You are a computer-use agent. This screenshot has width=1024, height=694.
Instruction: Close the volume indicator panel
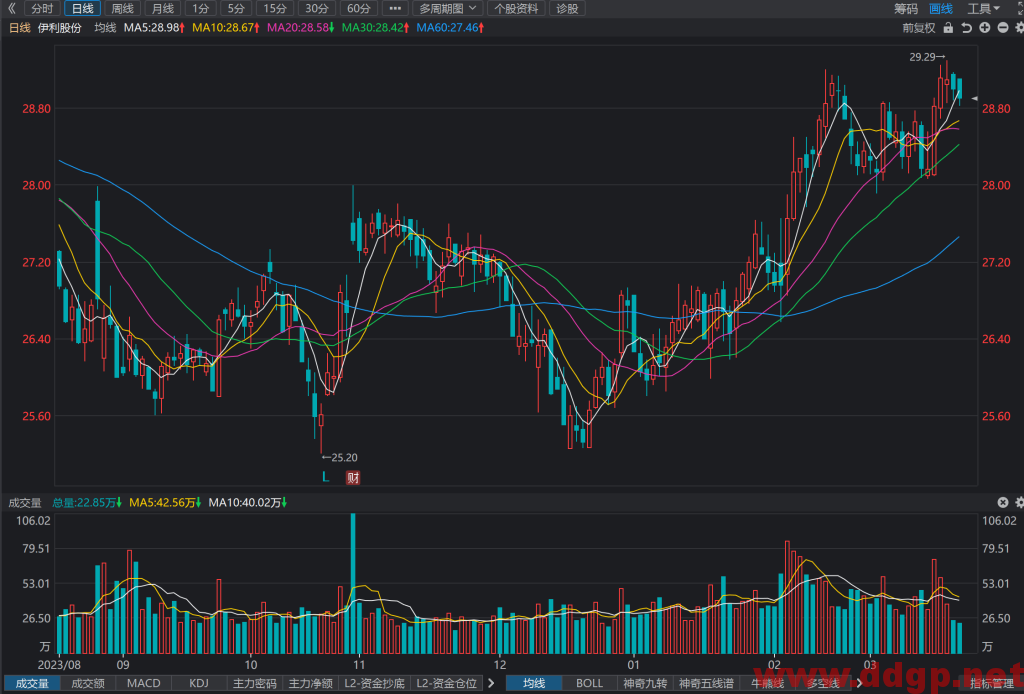tap(1002, 502)
